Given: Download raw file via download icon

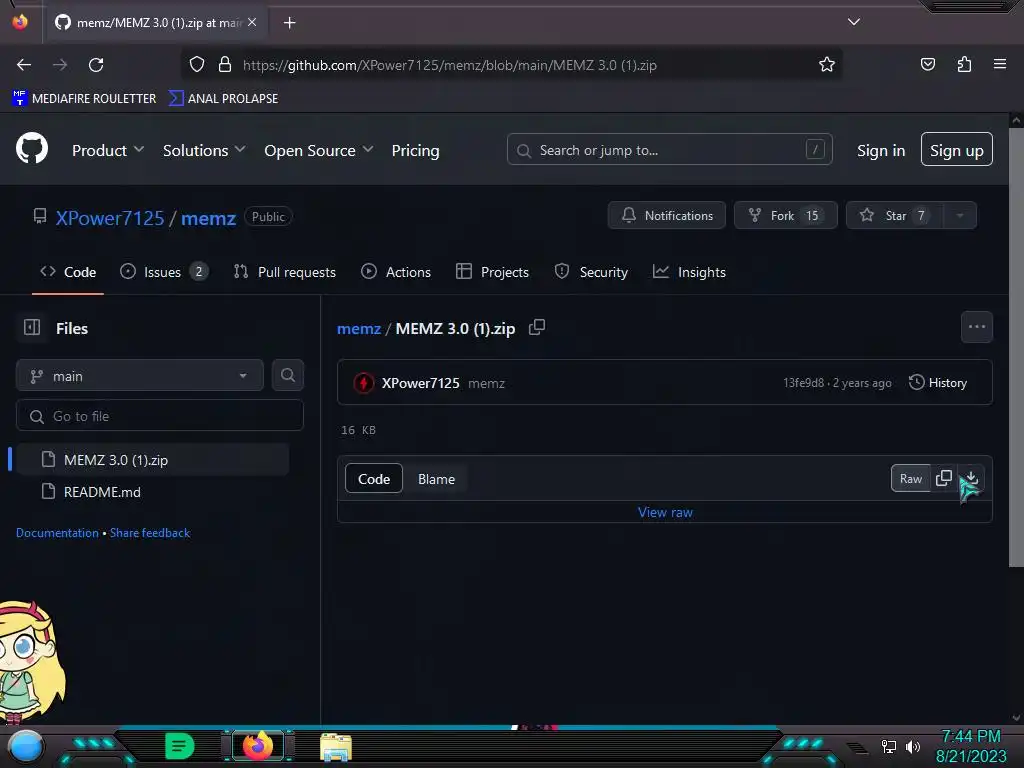Looking at the screenshot, I should tap(971, 478).
